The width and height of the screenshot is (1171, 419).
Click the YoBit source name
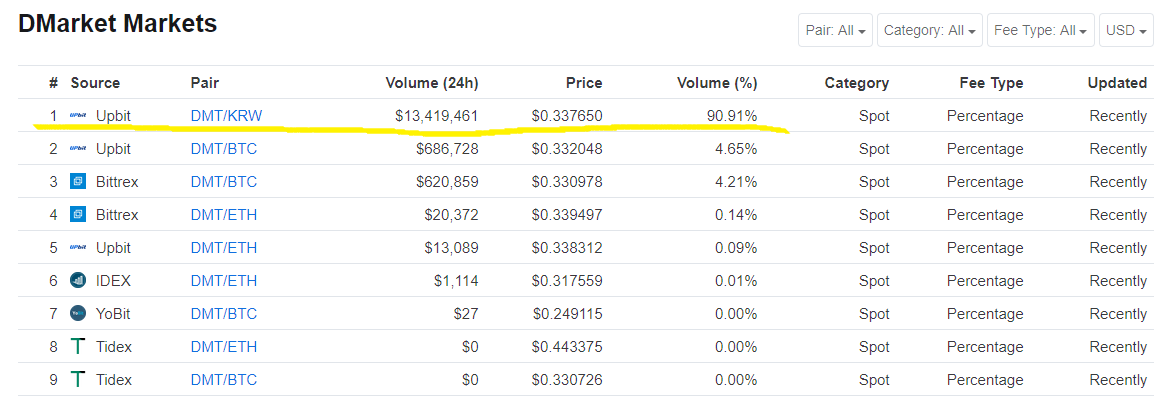click(113, 314)
